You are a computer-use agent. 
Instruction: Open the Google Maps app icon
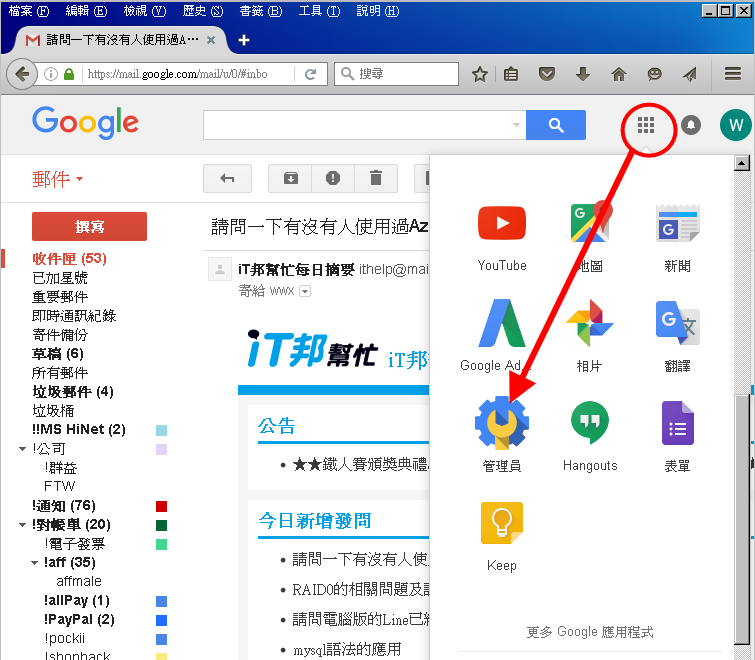click(x=590, y=223)
